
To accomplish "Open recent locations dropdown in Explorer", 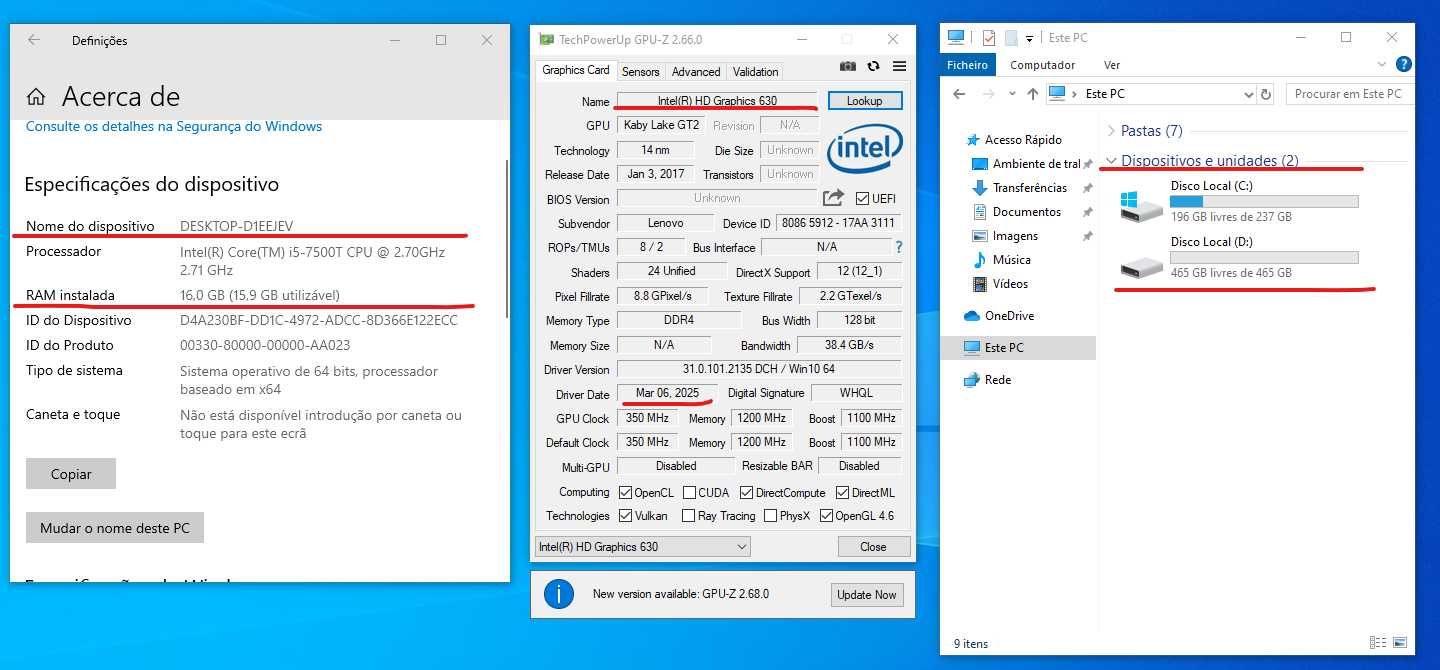I will point(1011,94).
